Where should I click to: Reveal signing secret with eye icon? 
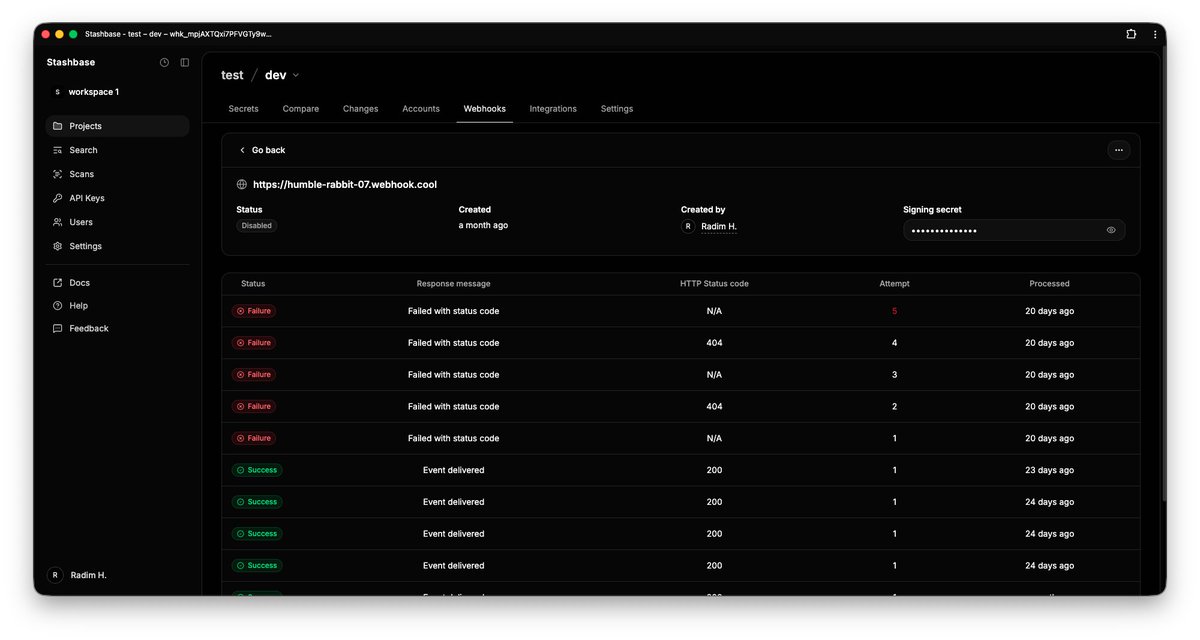(x=1111, y=230)
